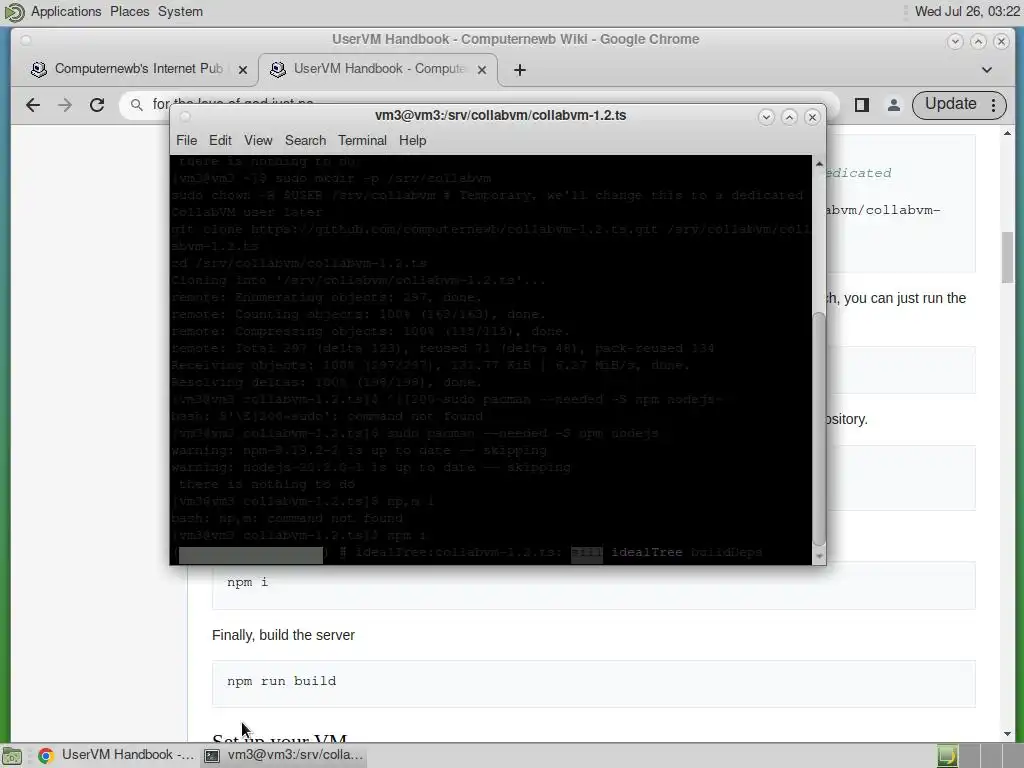Open the Chrome three-dot menu

(x=994, y=104)
